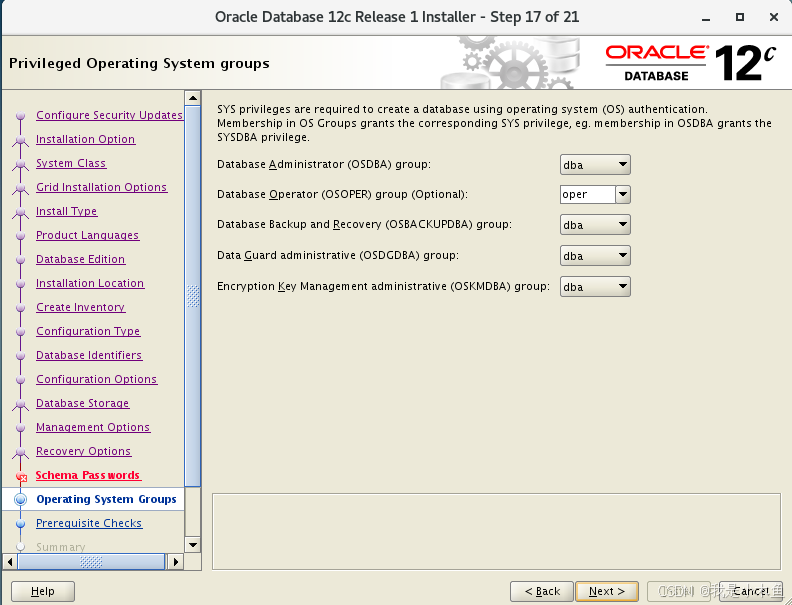Viewport: 792px width, 605px height.
Task: Maximize the installer window
Action: point(740,17)
